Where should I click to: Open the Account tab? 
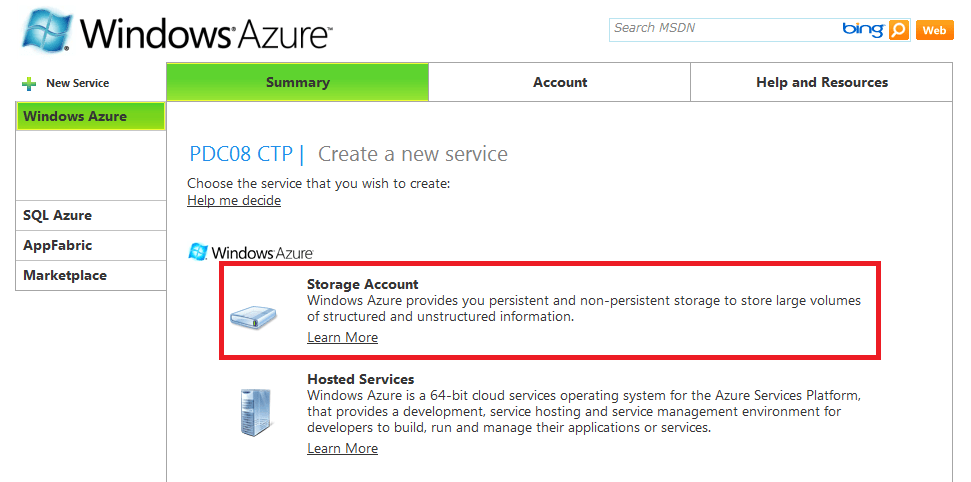click(560, 82)
